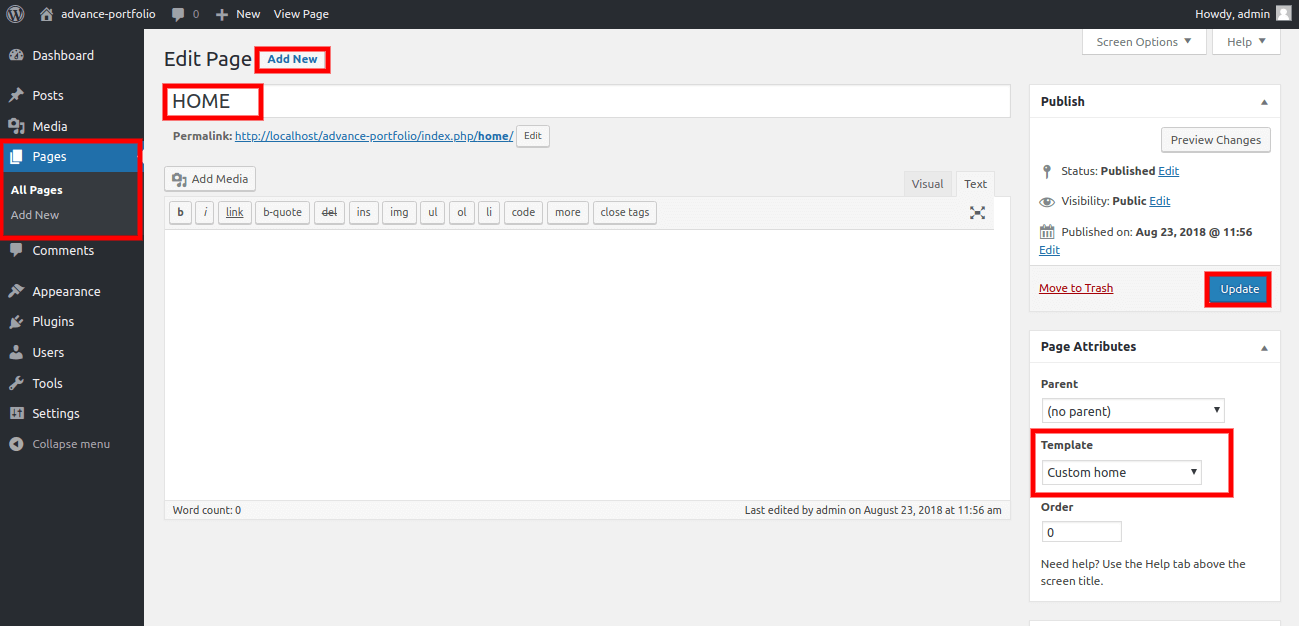This screenshot has width=1299, height=626.
Task: Collapse the admin sidebar menu
Action: pos(60,444)
